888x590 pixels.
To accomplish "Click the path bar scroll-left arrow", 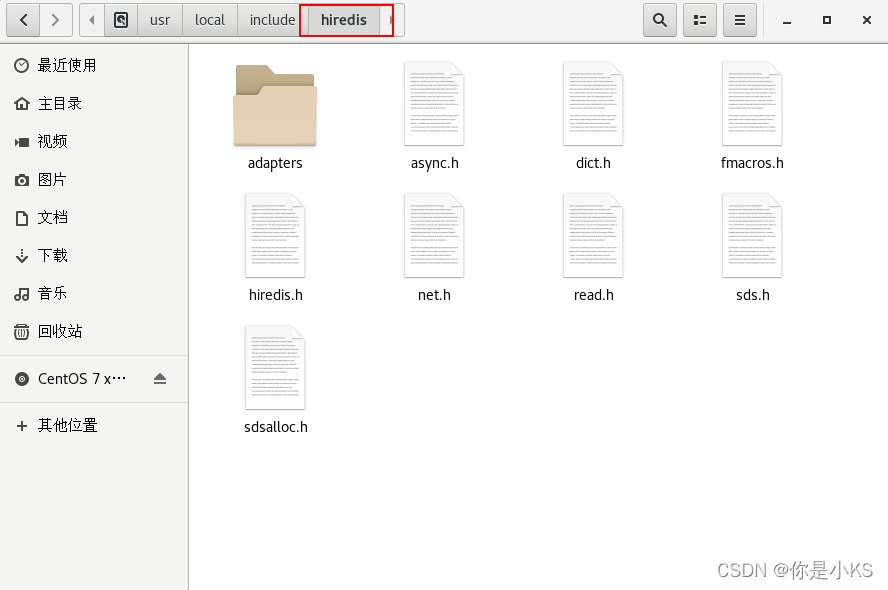I will pyautogui.click(x=92, y=20).
